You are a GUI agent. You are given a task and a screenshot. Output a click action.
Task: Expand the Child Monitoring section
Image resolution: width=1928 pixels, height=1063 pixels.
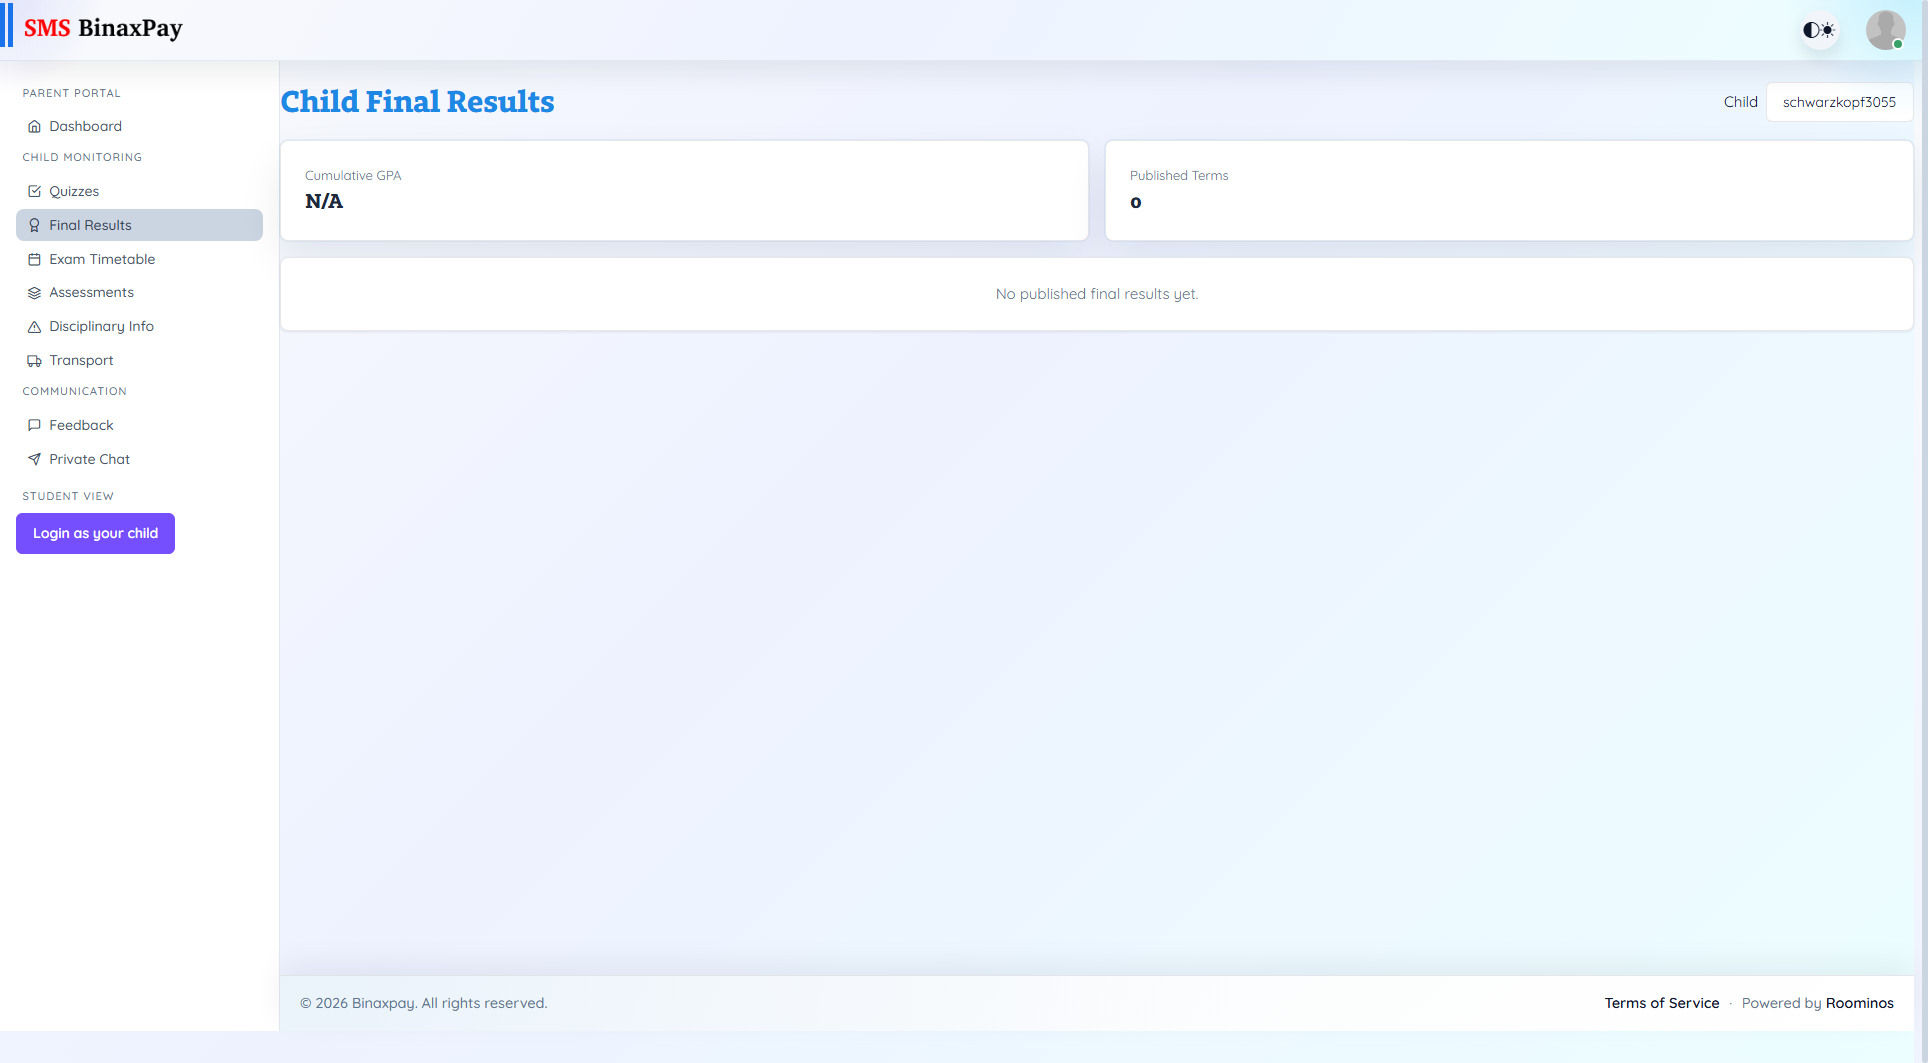click(82, 157)
